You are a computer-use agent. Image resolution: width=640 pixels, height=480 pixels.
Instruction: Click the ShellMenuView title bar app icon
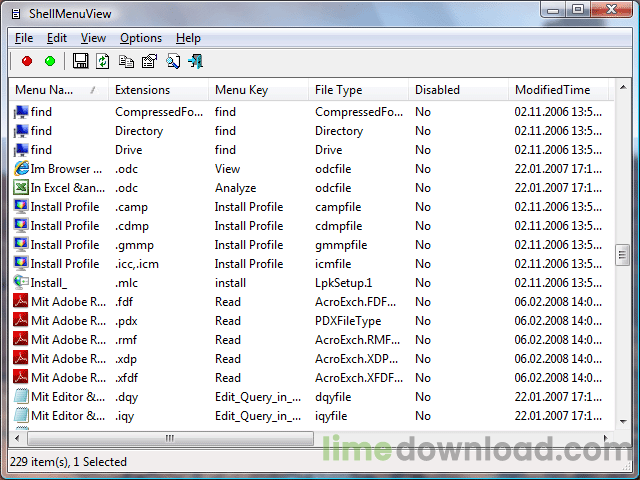(x=16, y=14)
